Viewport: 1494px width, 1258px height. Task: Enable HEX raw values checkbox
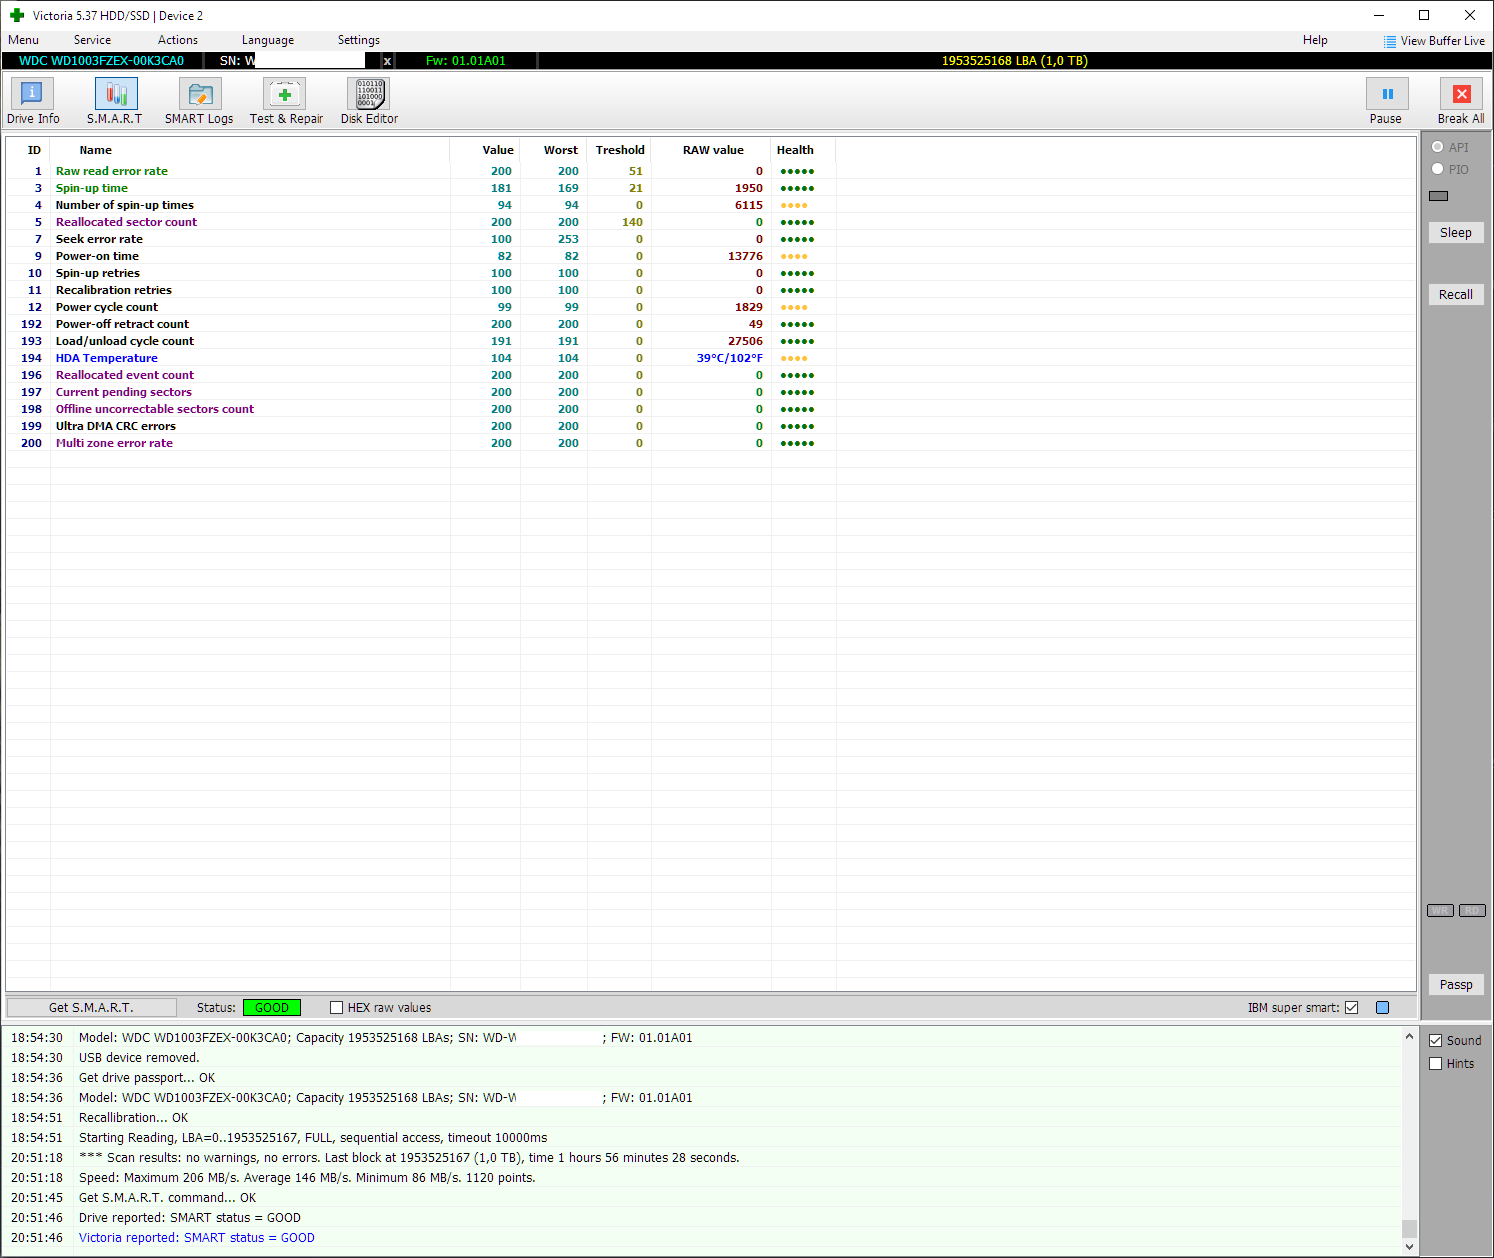click(x=337, y=1008)
